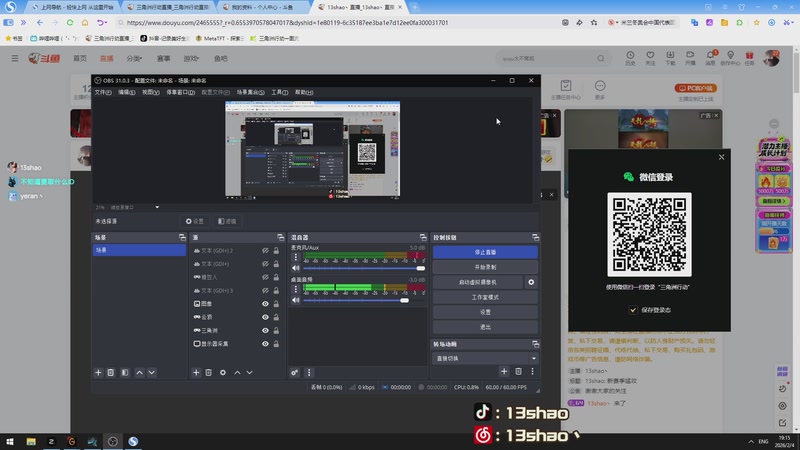Mute the 麦克风/Aux audio channel

[295, 268]
